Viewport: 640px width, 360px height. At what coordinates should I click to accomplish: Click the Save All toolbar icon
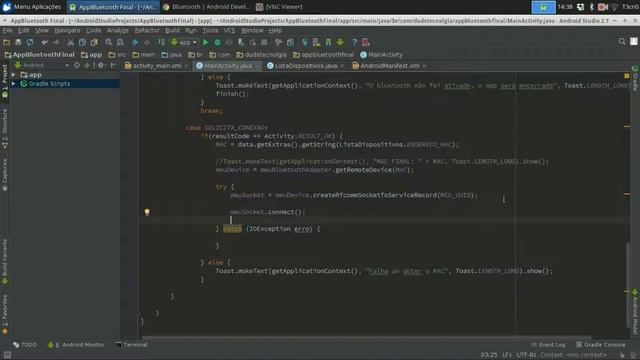18,42
